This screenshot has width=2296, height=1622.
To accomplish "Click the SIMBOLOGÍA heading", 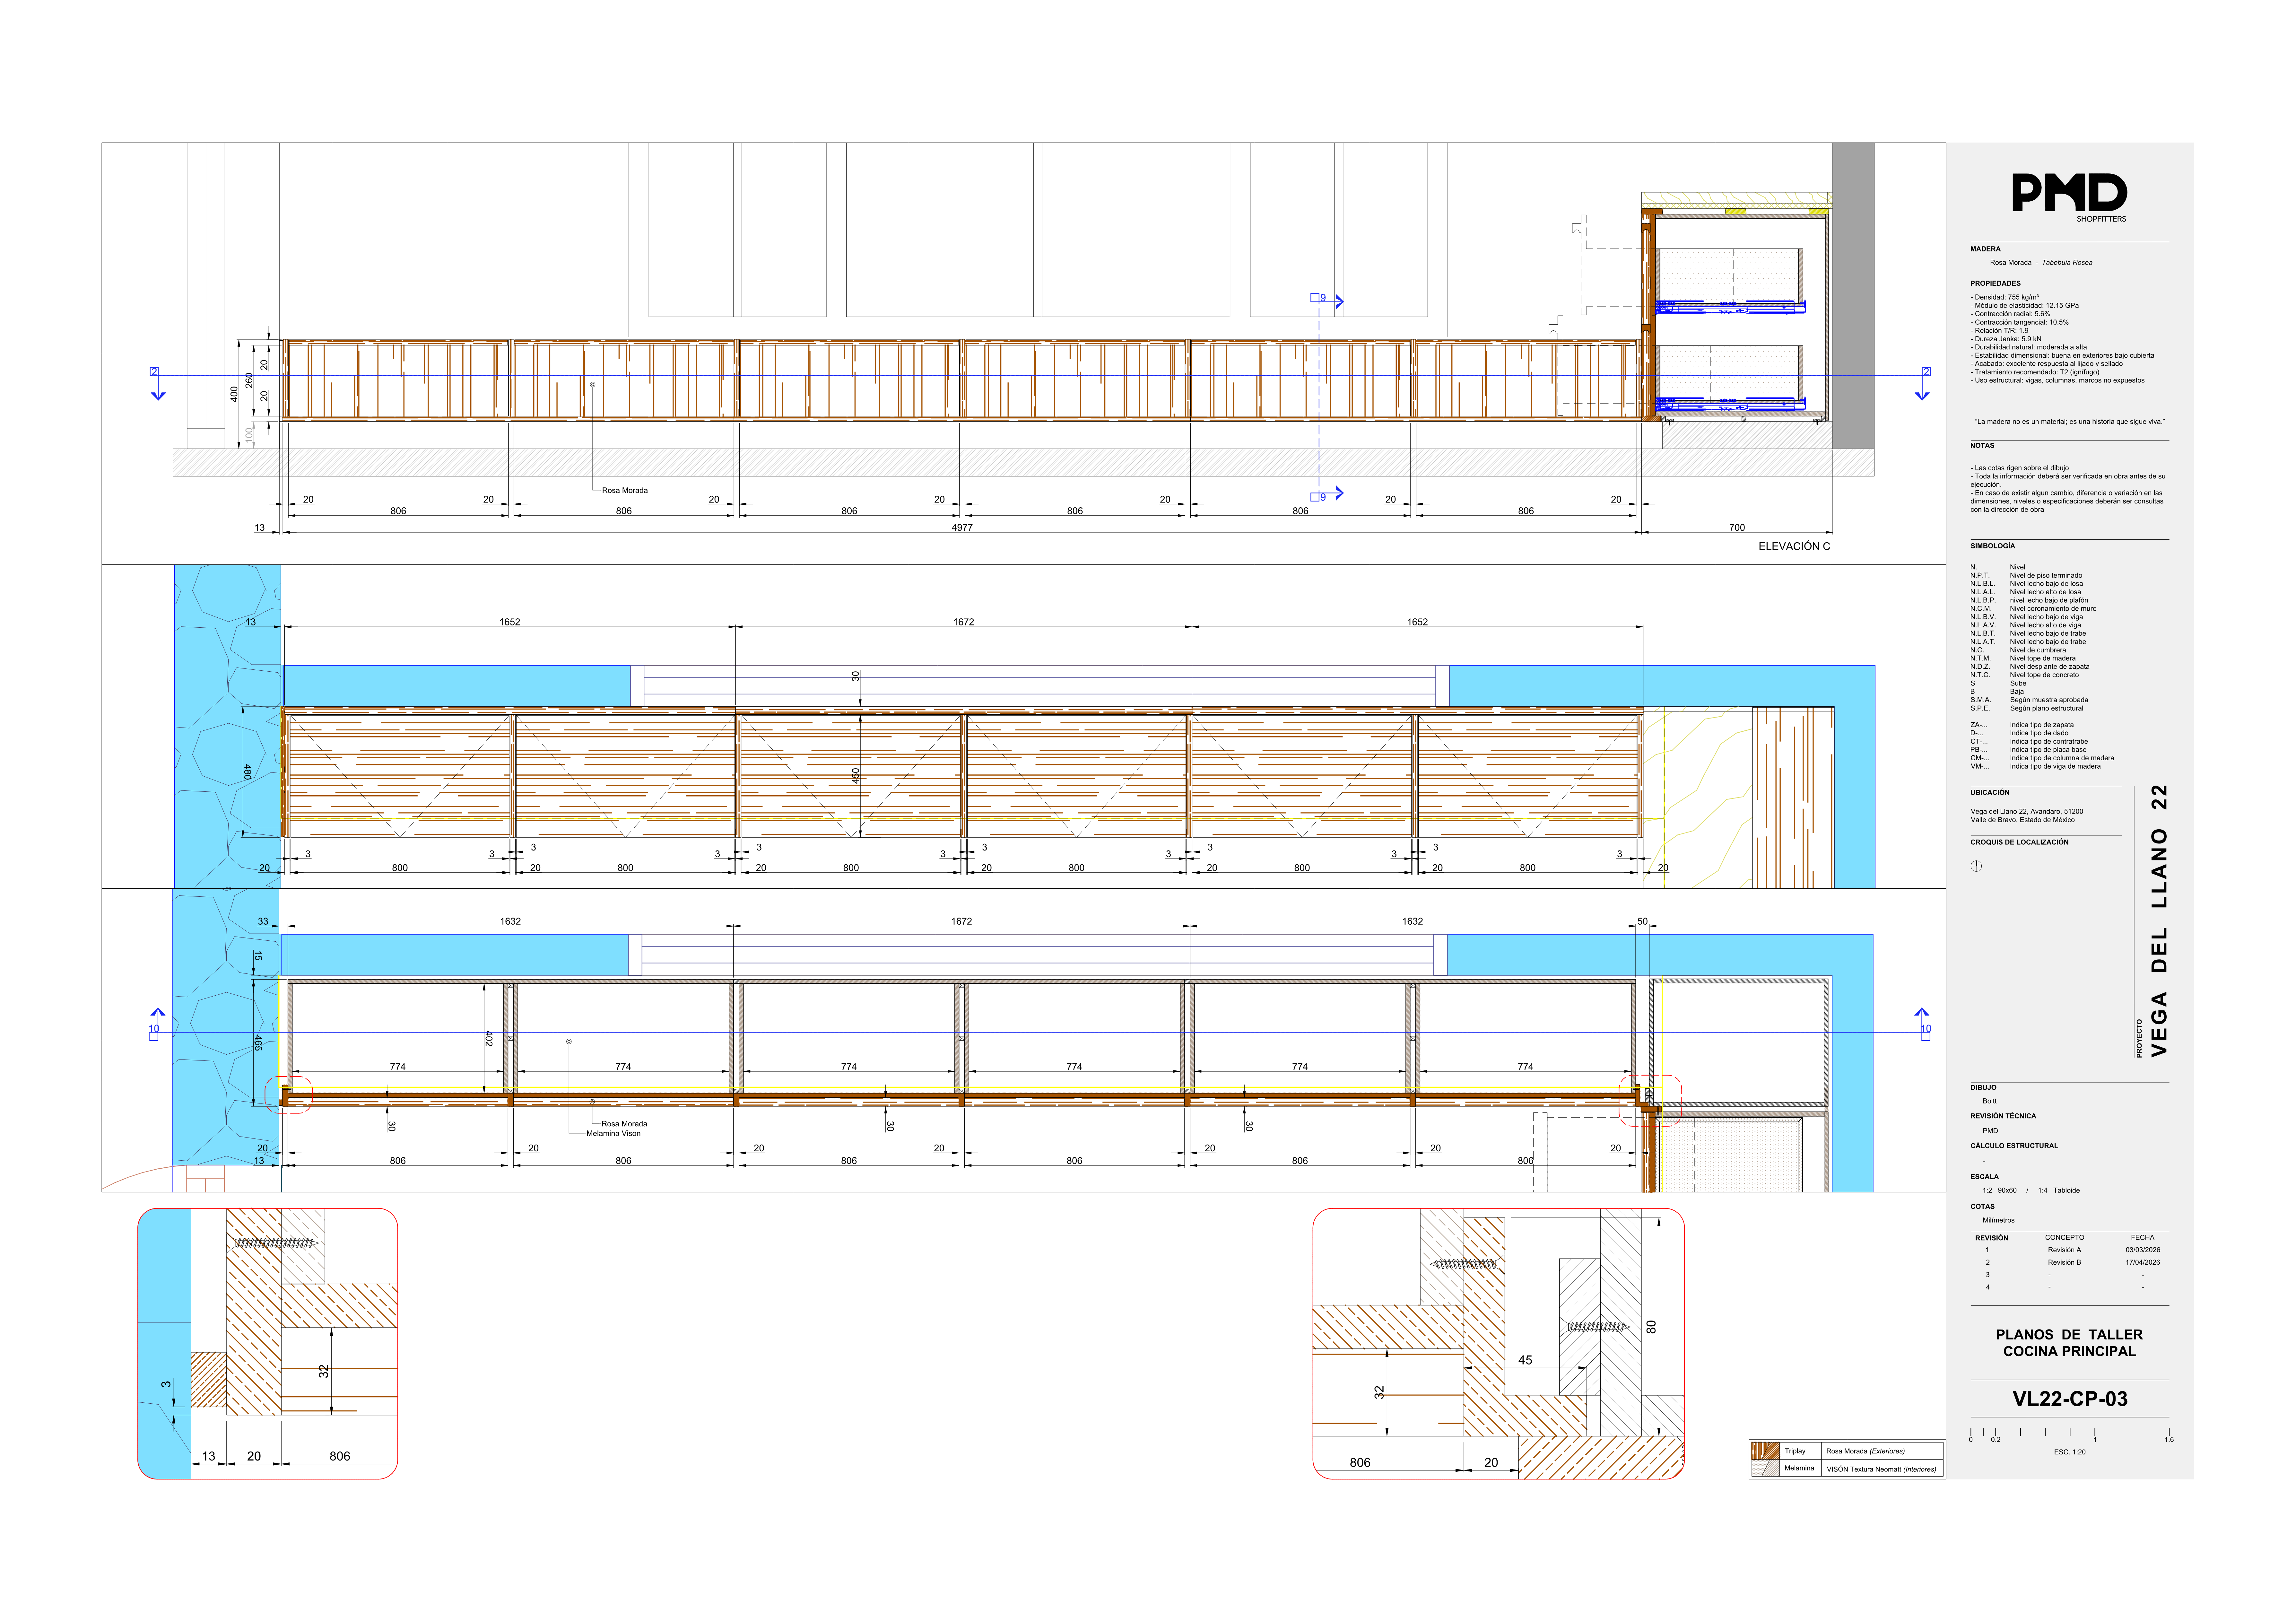I will point(1992,546).
